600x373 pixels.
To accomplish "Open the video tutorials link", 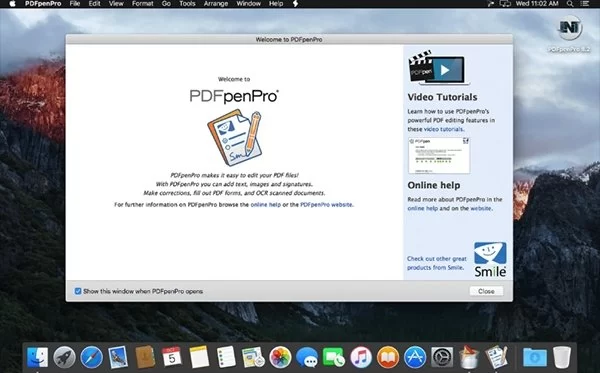I will point(443,129).
